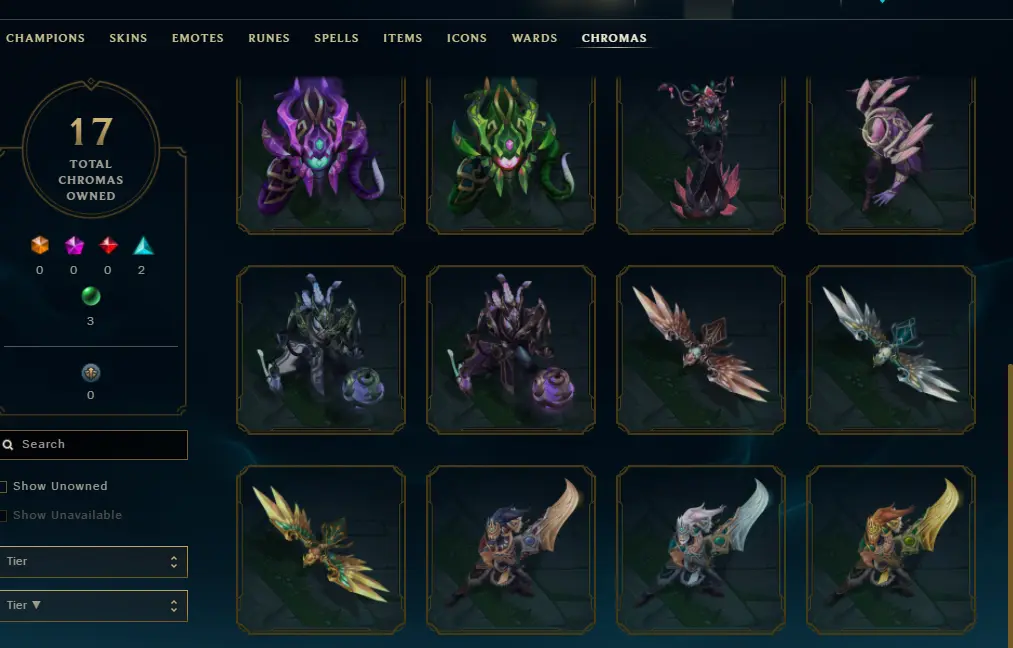The image size is (1013, 648).
Task: Click the cyan triangle gem icon
Action: 143,246
